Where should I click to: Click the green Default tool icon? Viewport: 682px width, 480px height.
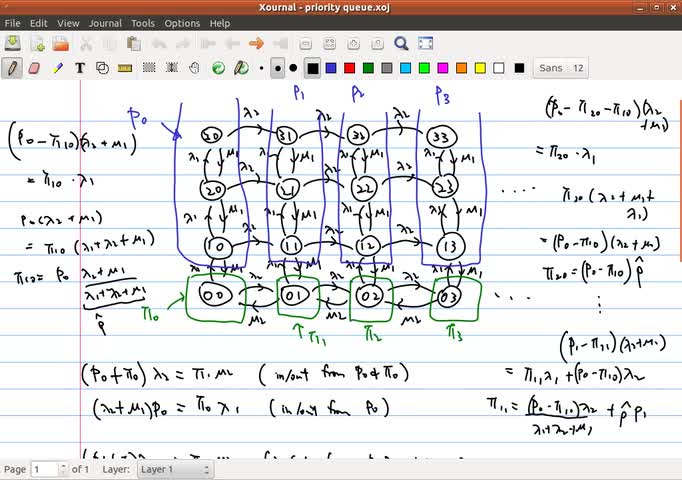[218, 68]
